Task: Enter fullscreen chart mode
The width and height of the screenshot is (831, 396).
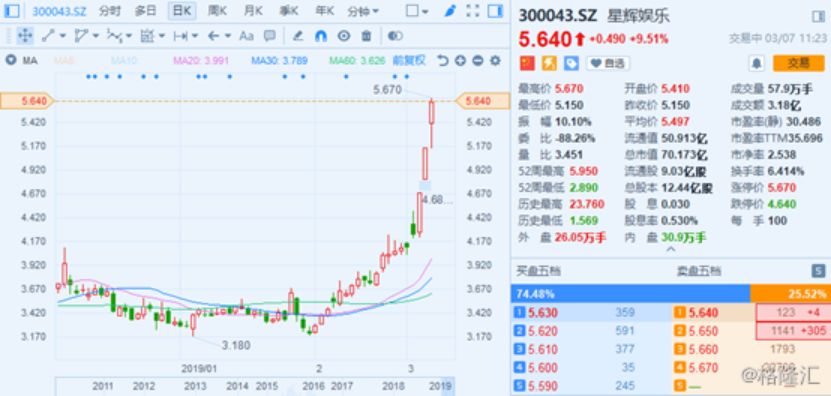Action: coord(473,11)
